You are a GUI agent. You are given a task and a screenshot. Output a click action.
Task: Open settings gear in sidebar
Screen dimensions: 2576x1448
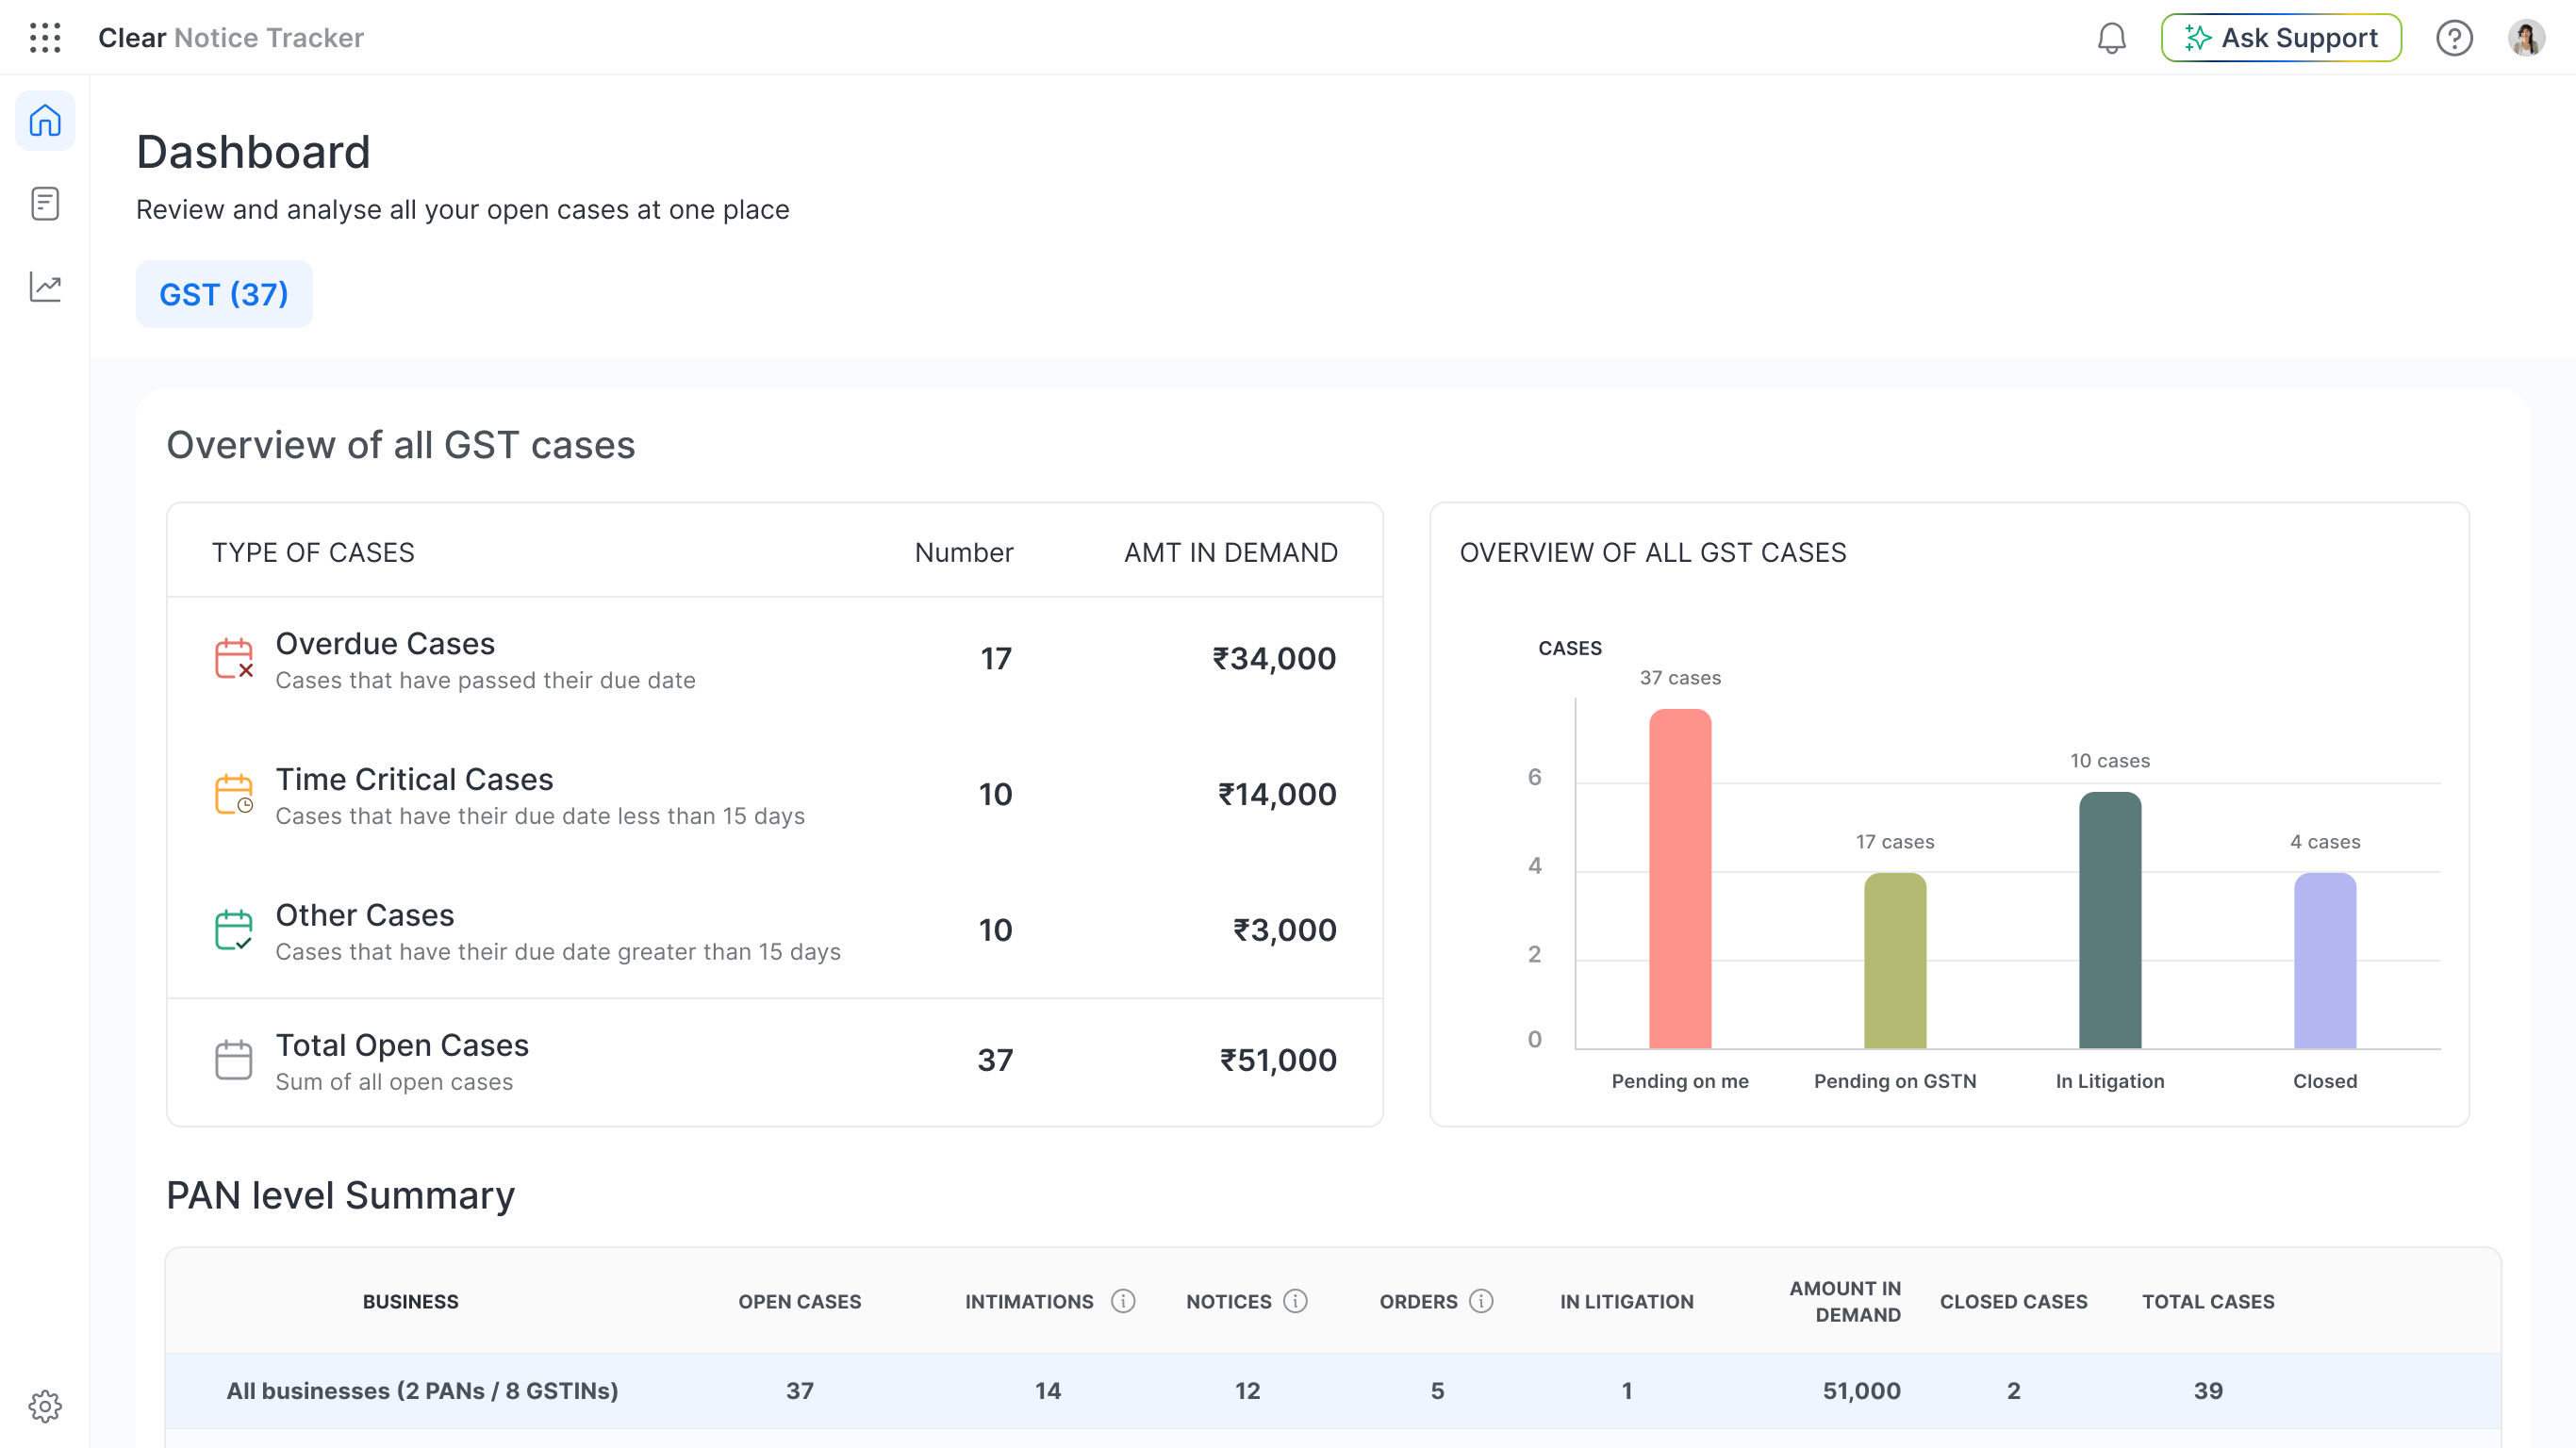[x=45, y=1406]
